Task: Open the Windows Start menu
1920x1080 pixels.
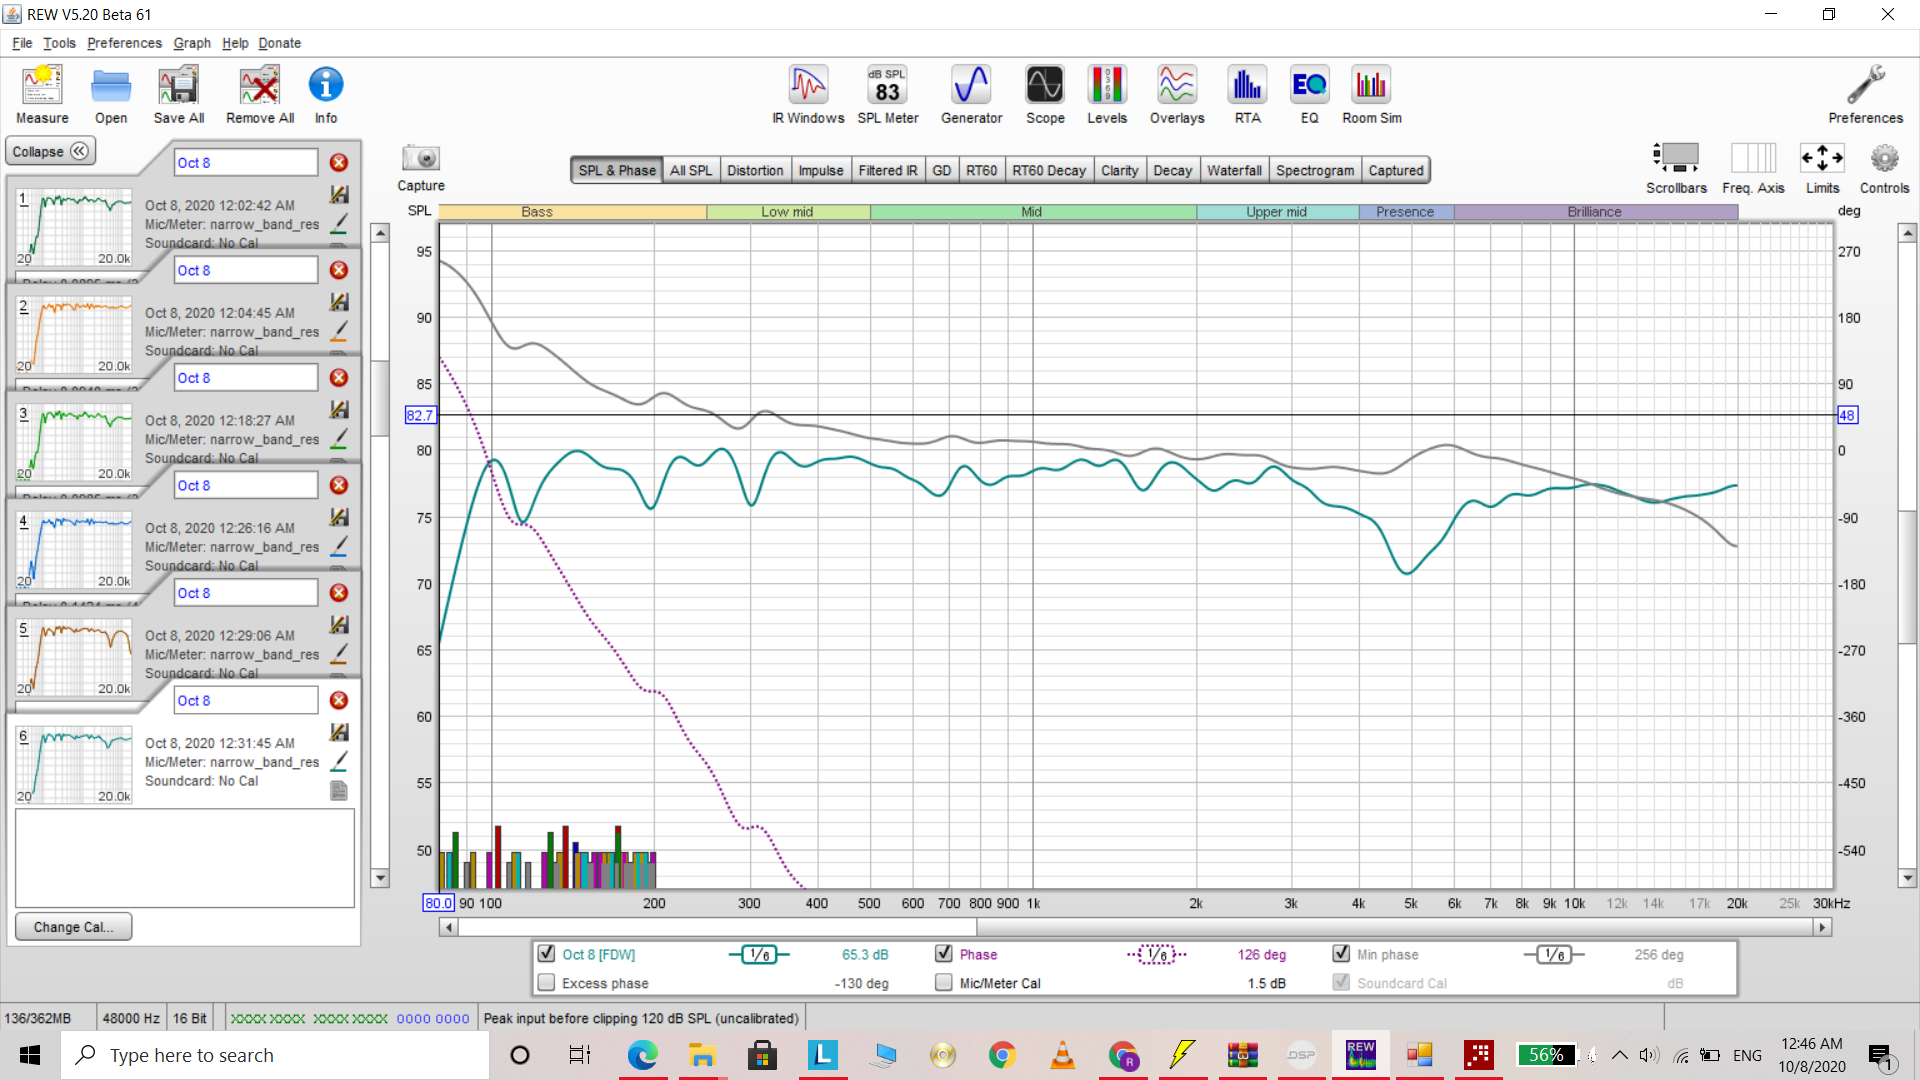Action: click(x=30, y=1055)
